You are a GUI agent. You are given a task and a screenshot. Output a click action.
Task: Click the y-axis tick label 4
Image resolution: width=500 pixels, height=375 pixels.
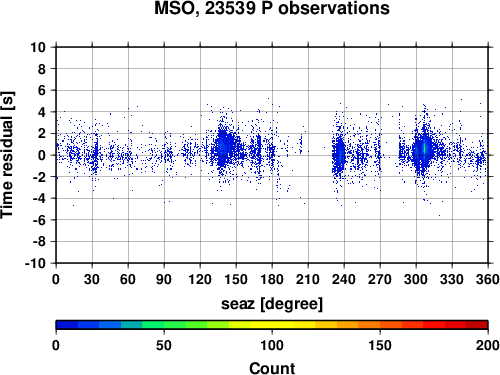tap(42, 112)
